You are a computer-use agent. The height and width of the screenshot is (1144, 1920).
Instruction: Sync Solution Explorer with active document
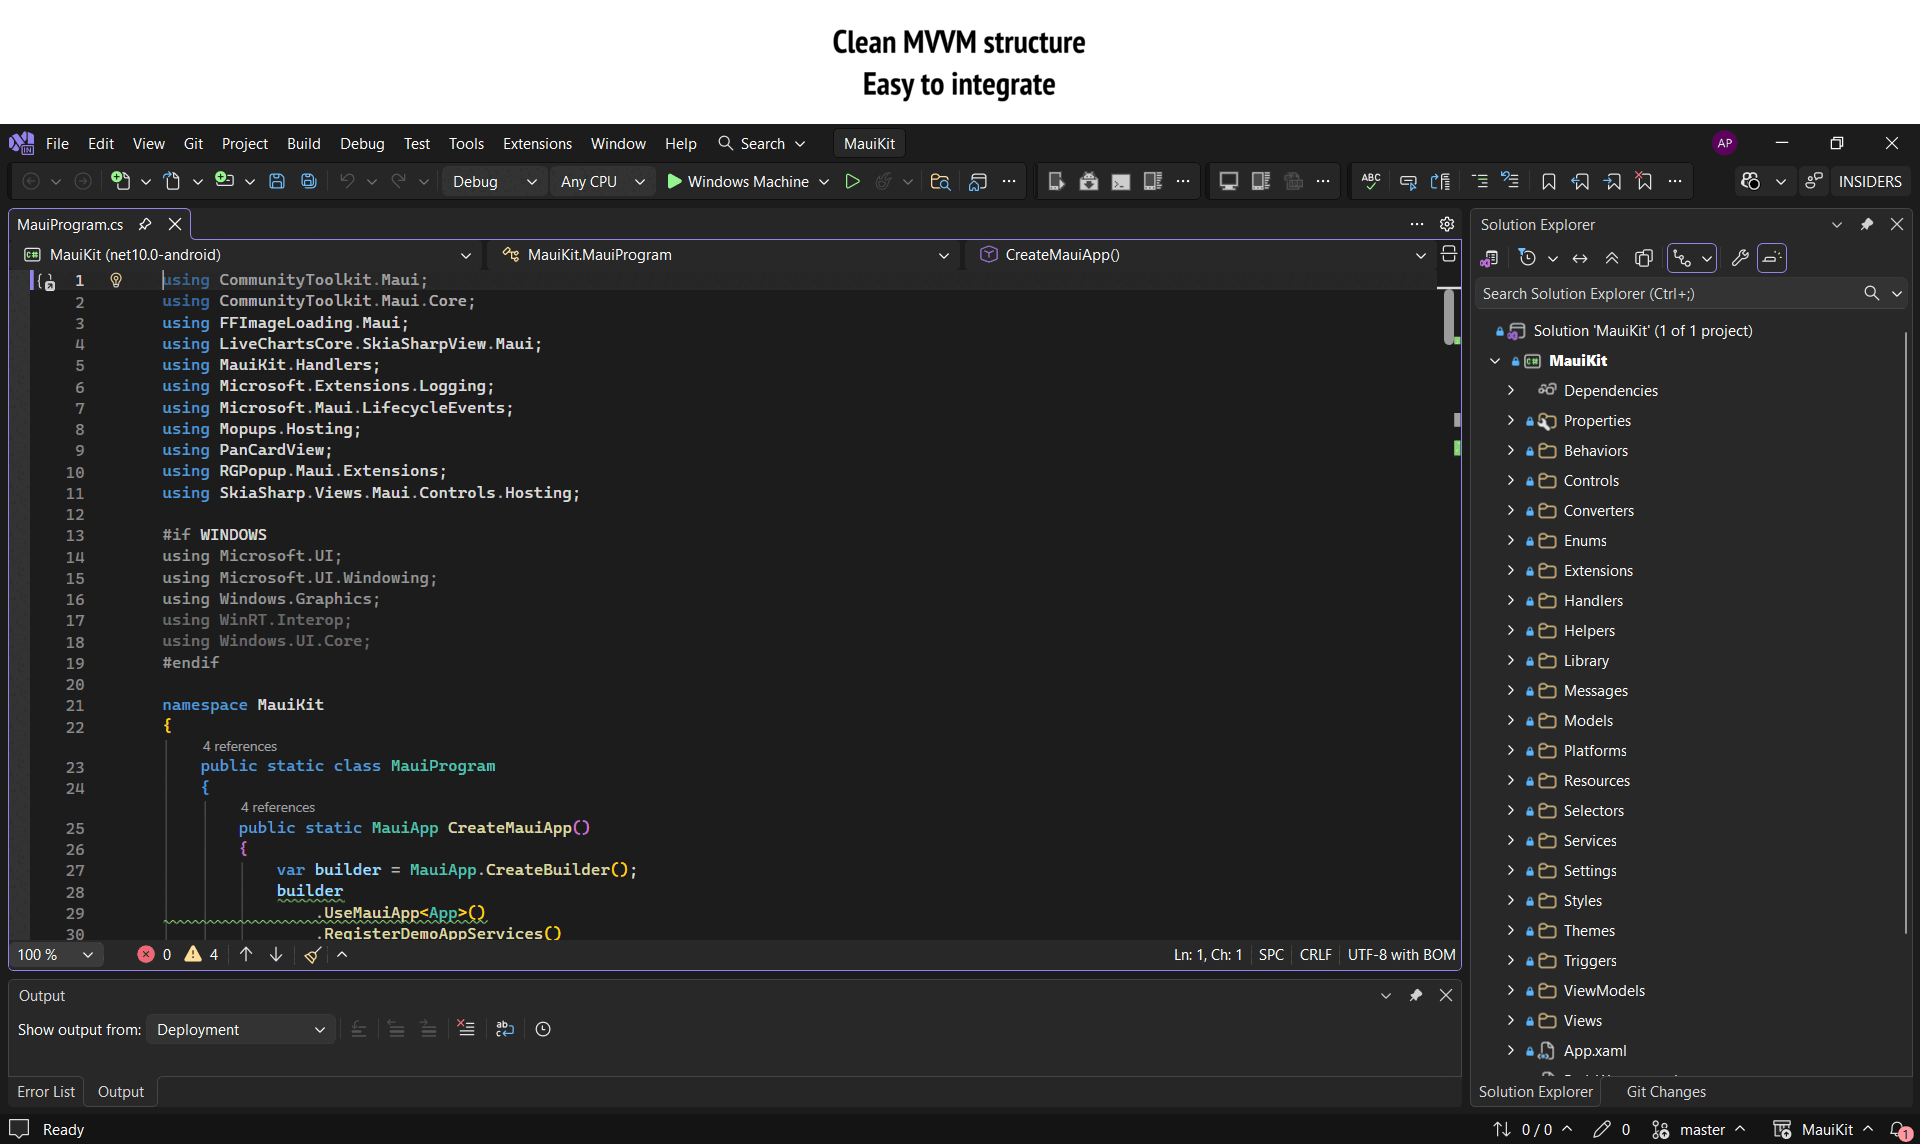pyautogui.click(x=1580, y=258)
